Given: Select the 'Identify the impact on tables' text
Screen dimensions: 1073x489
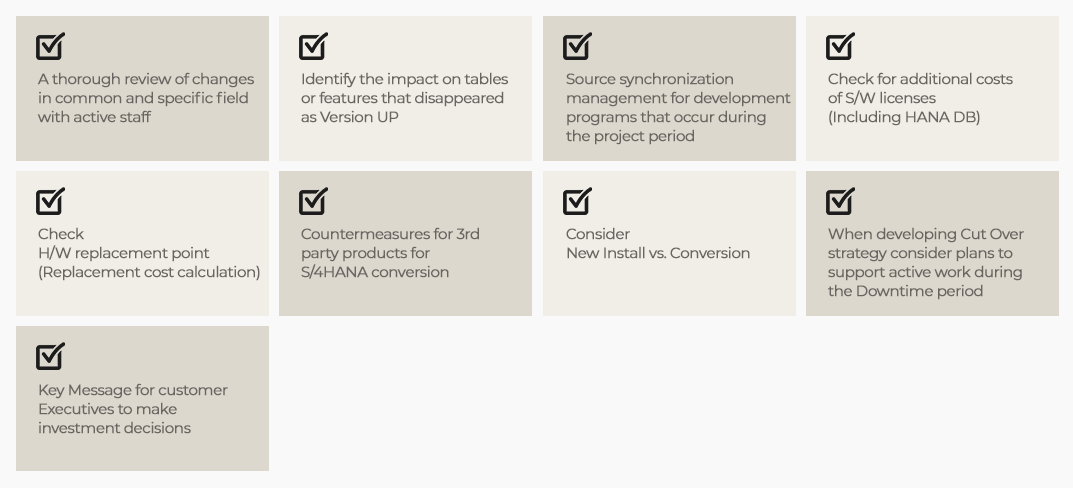Looking at the screenshot, I should 404,79.
